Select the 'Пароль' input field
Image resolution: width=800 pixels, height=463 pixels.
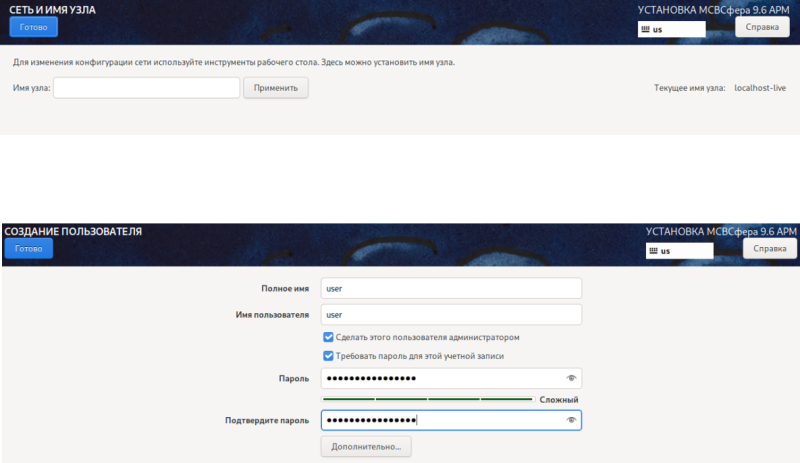440,378
